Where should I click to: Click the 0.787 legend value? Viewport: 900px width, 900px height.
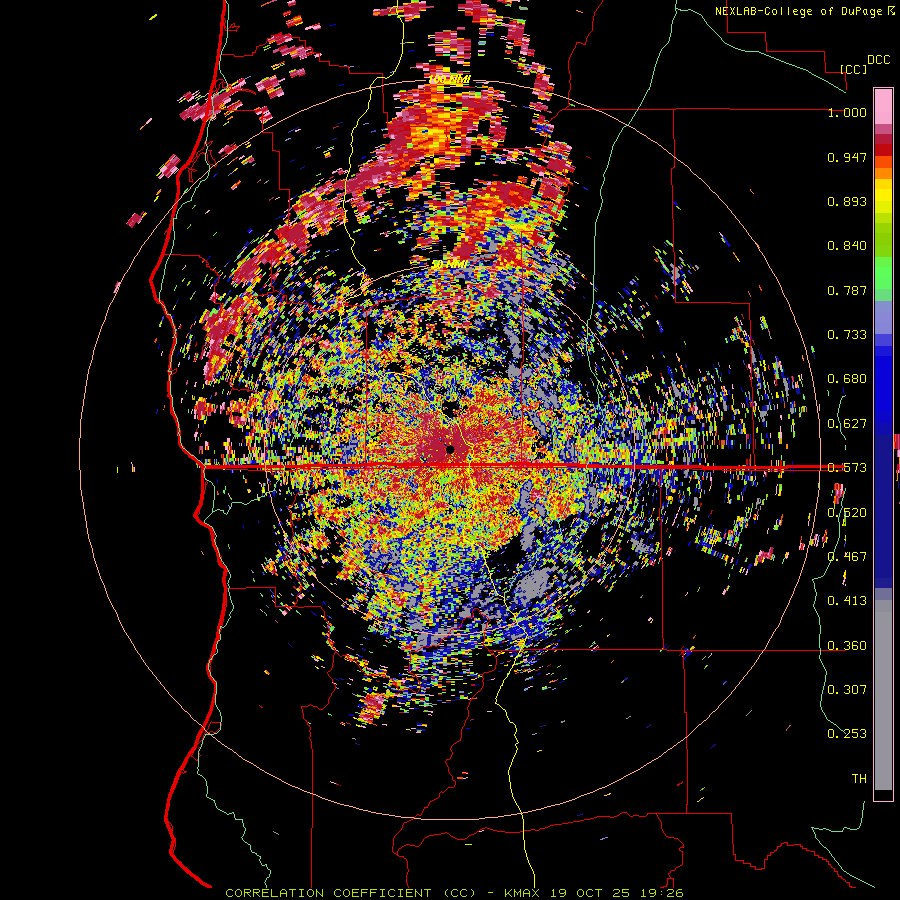pos(847,290)
